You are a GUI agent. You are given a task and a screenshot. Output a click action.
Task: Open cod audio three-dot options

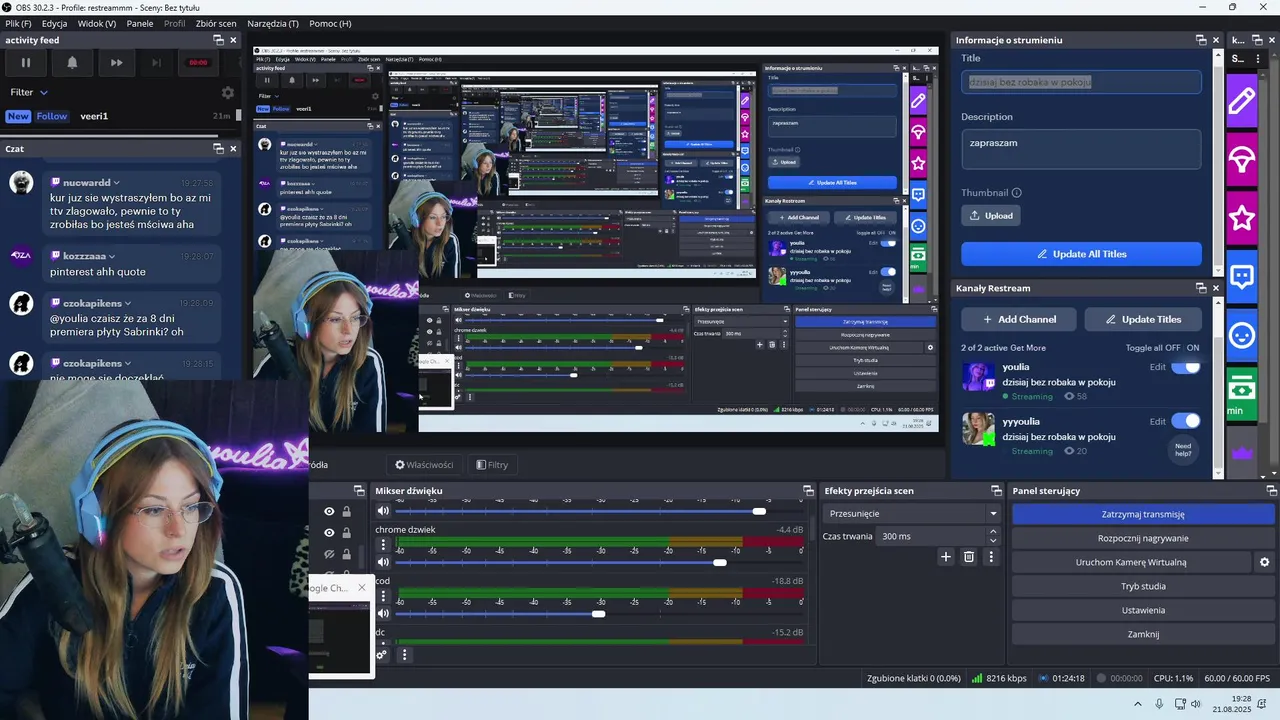[x=383, y=597]
